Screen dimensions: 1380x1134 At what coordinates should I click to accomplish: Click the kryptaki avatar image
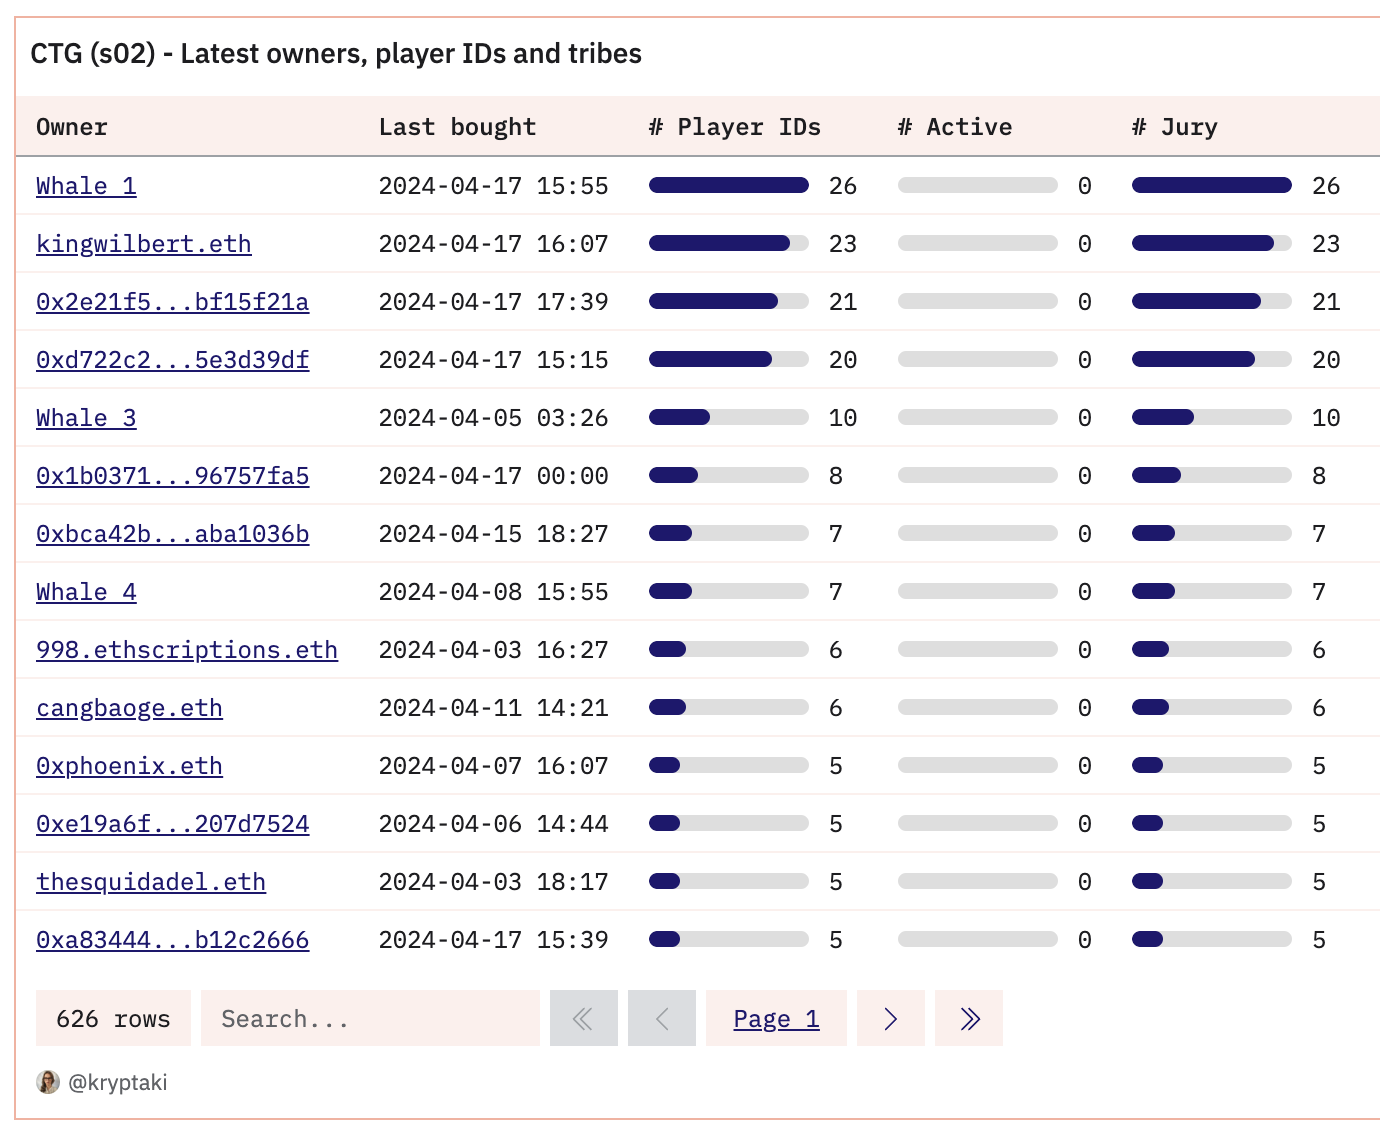click(48, 1082)
